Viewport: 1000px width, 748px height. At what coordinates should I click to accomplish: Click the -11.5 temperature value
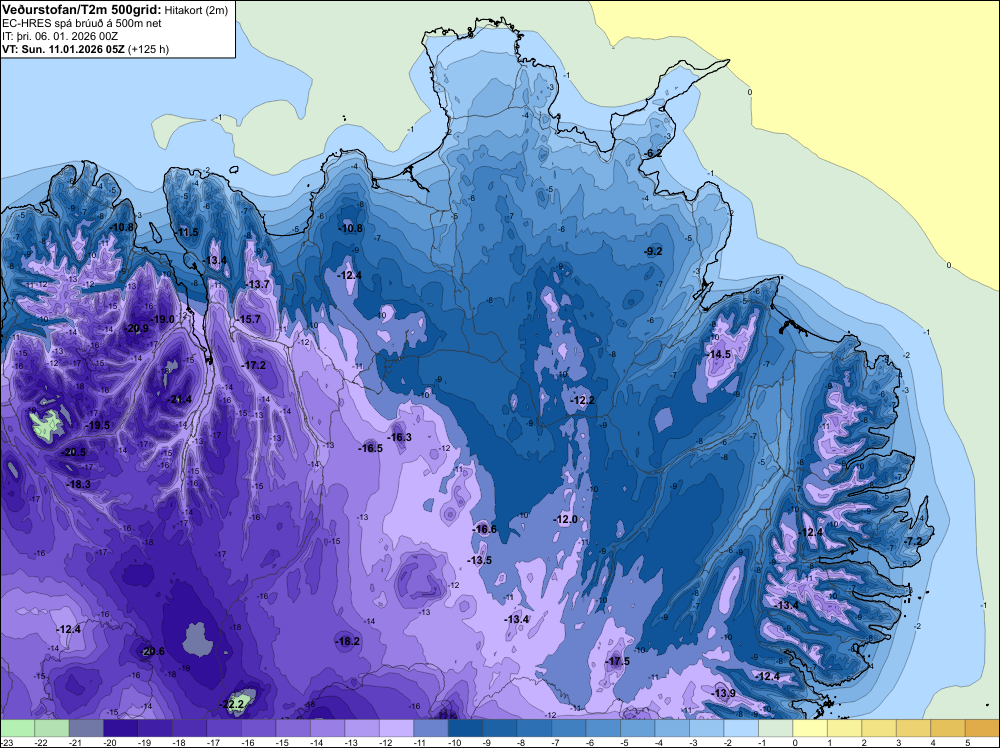coord(186,232)
